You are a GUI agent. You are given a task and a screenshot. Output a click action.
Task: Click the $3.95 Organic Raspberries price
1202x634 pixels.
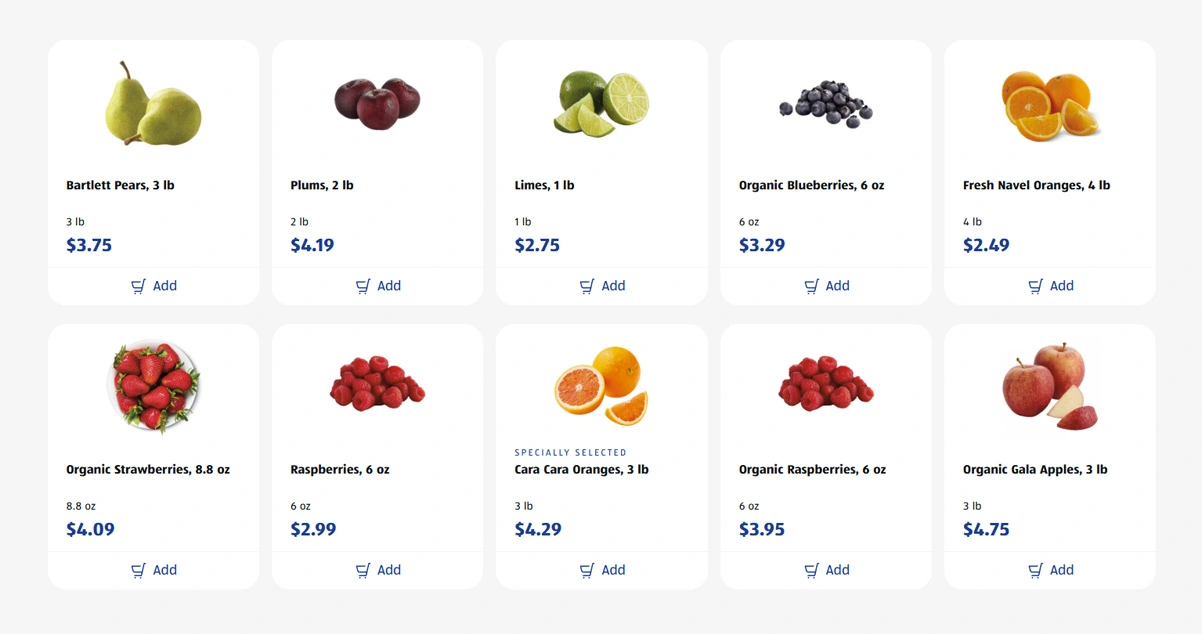762,529
